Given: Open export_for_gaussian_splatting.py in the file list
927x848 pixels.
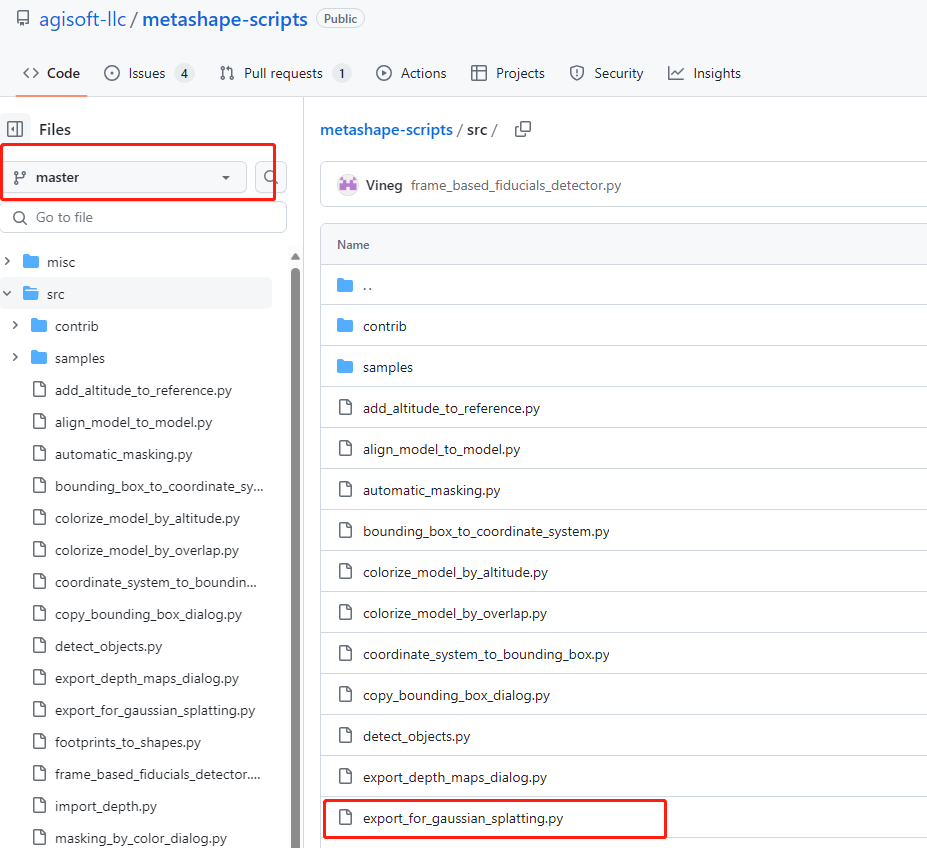Looking at the screenshot, I should tap(463, 818).
